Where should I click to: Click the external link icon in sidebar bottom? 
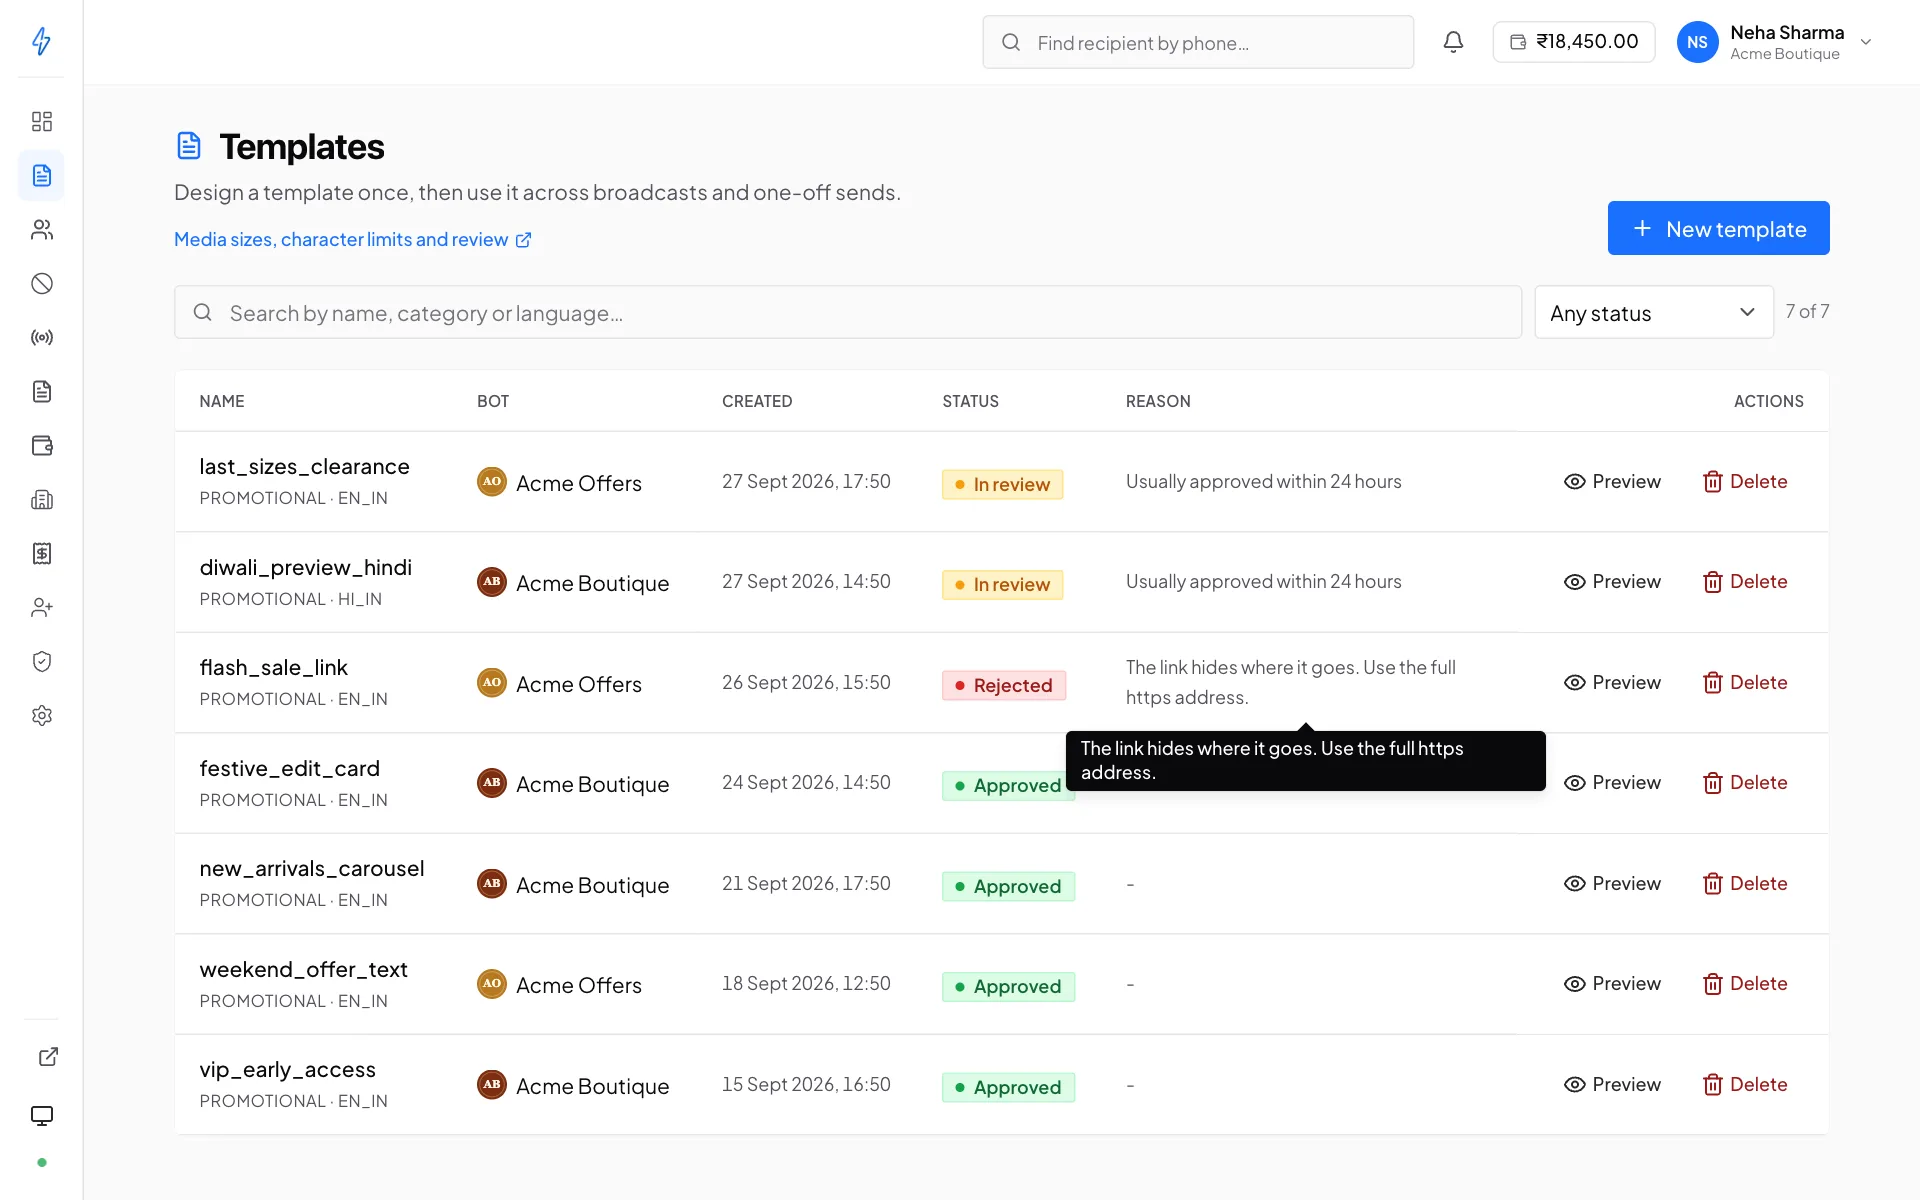[48, 1057]
